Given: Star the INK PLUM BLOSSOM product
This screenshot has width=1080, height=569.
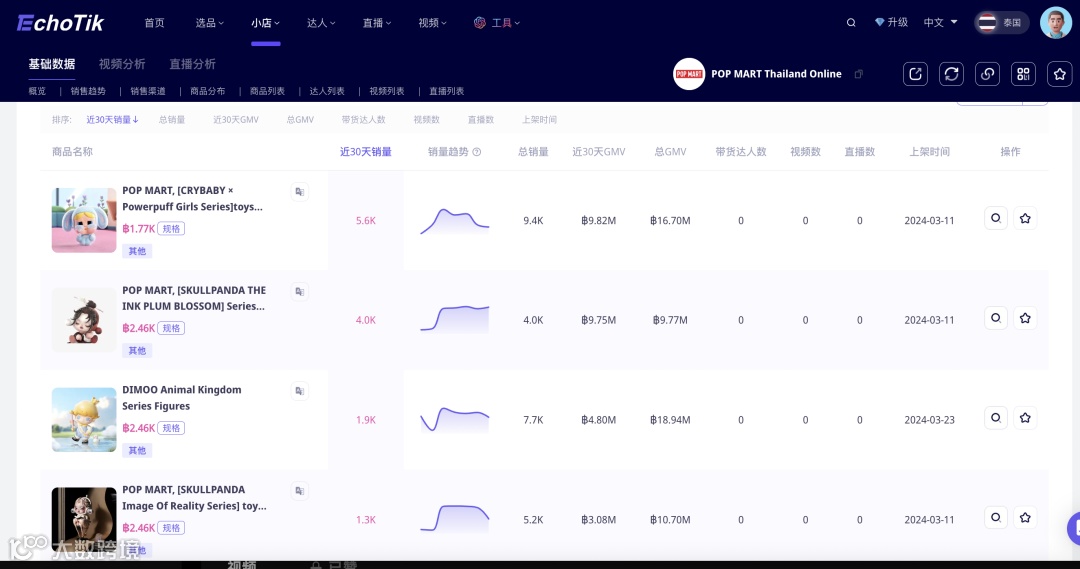Looking at the screenshot, I should 1025,318.
